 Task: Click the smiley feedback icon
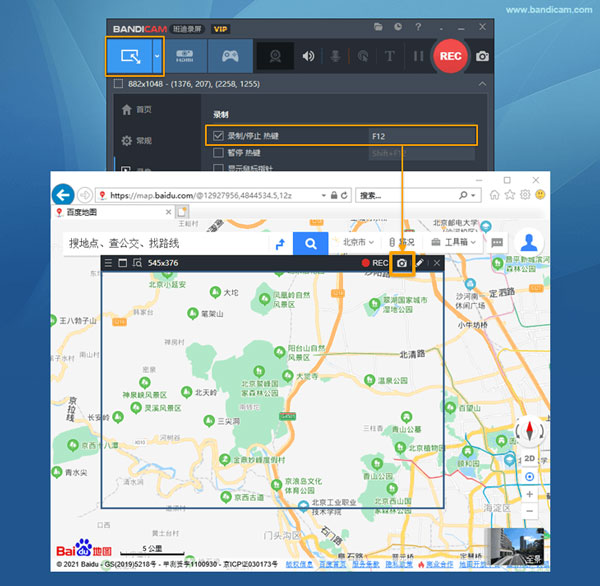(x=540, y=195)
